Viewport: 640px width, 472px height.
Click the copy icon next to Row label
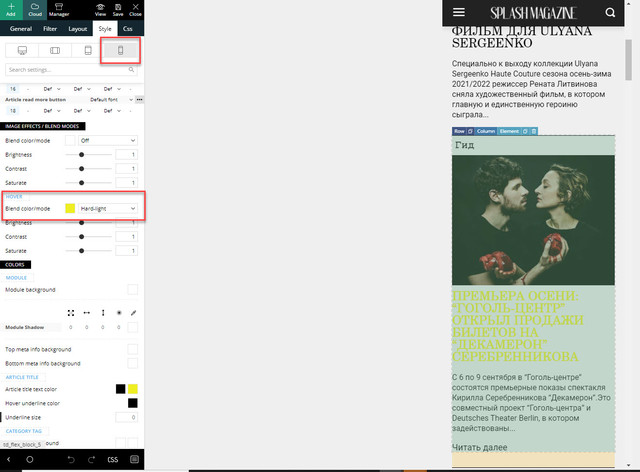point(470,131)
